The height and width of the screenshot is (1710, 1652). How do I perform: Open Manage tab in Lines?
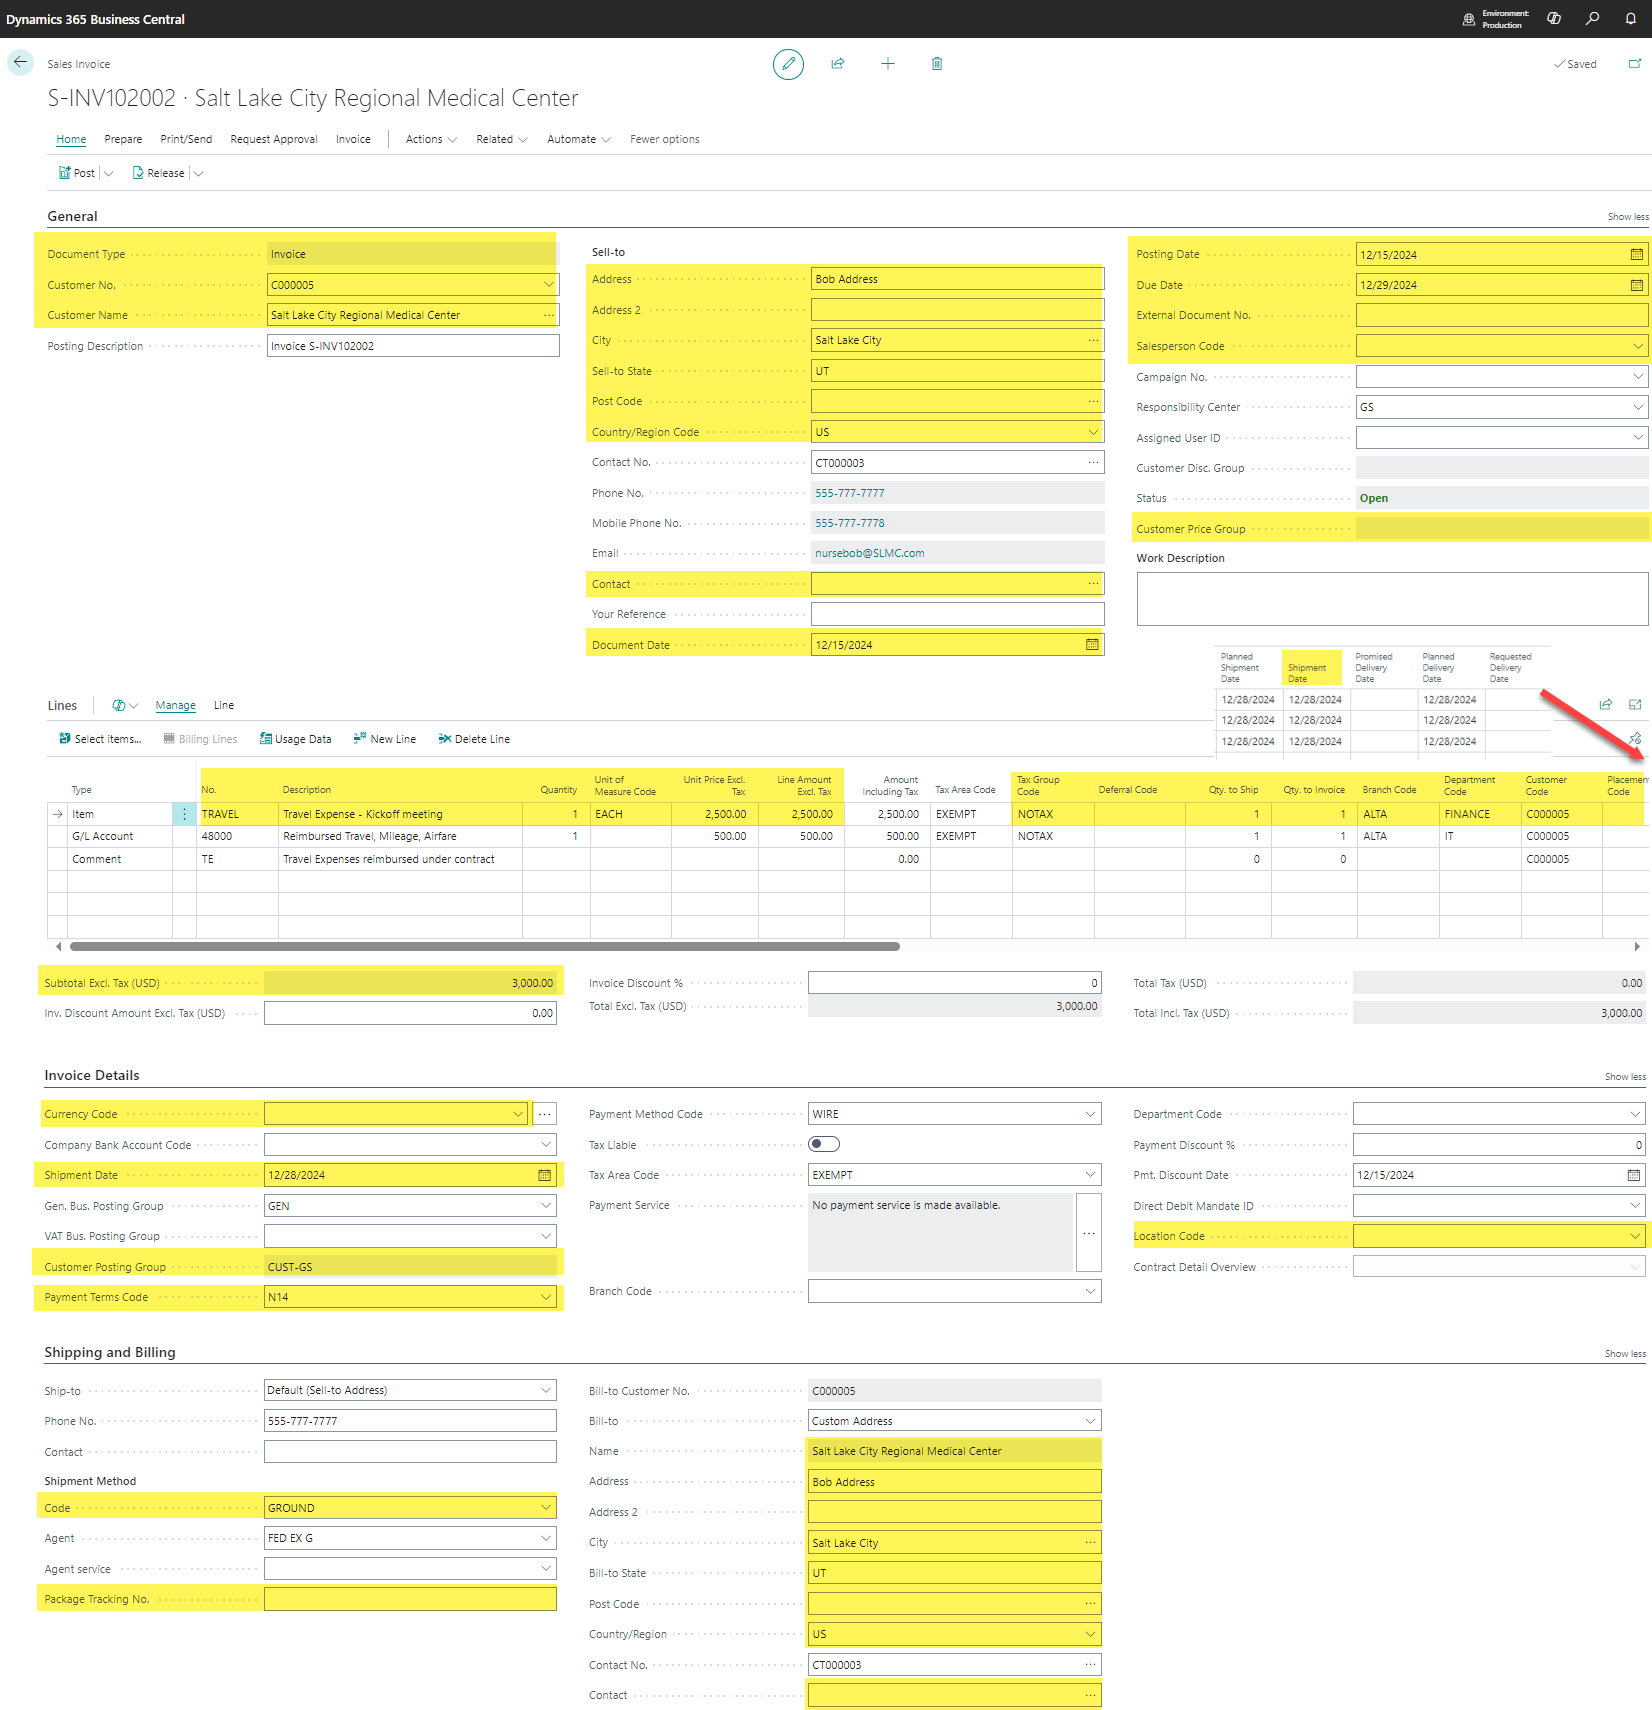176,706
